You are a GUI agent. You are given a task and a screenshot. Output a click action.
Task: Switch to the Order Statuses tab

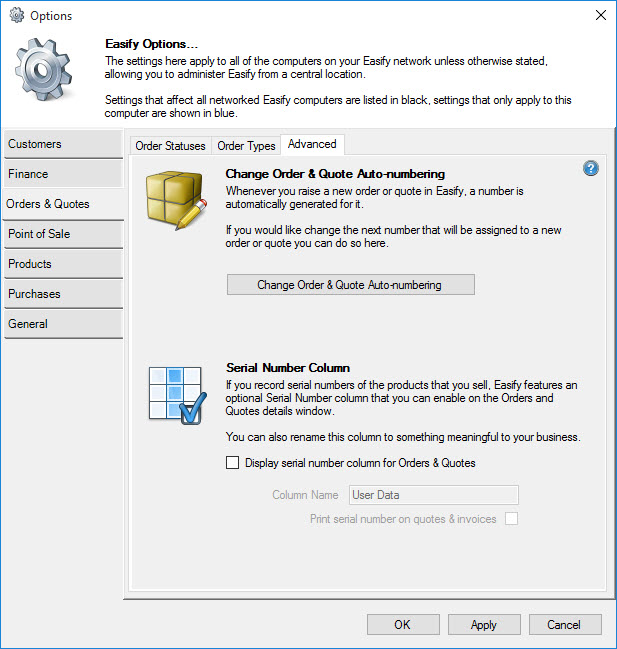coord(170,146)
